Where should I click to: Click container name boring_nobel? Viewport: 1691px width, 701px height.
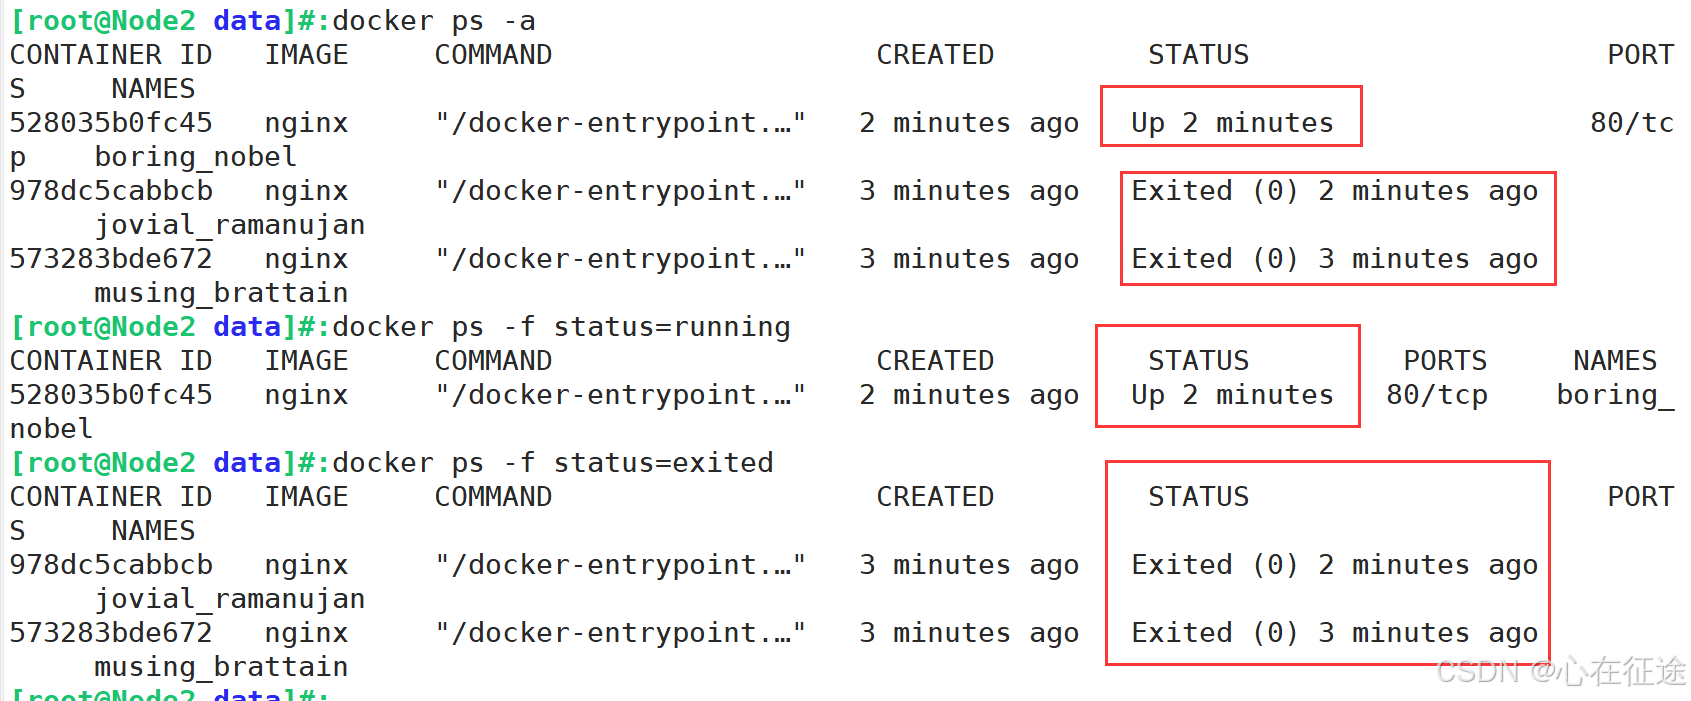(195, 157)
